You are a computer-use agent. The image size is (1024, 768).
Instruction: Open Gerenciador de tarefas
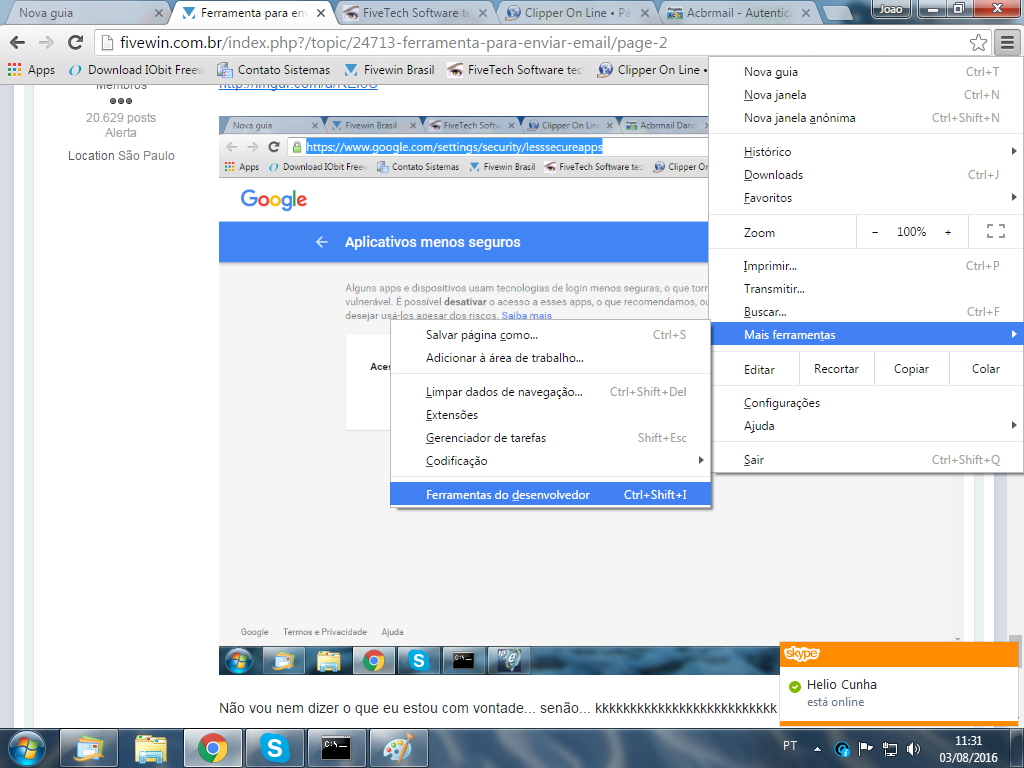point(551,438)
